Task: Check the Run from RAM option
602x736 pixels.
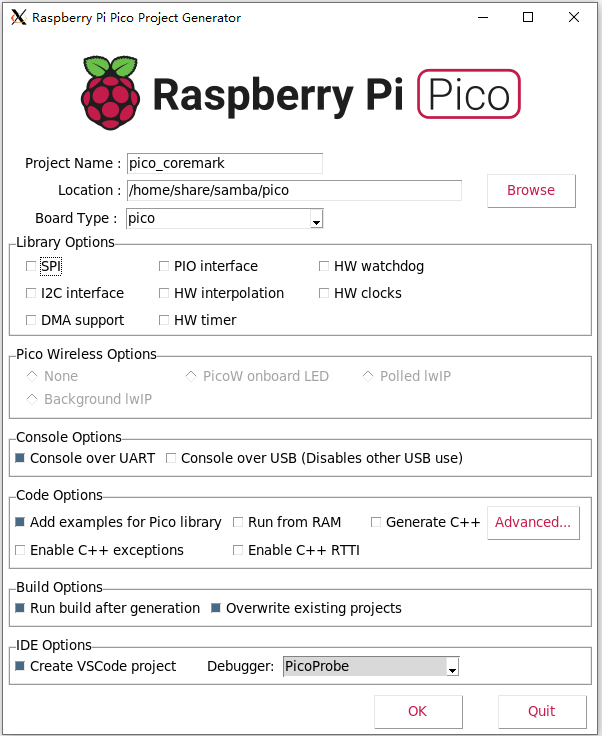Action: click(x=238, y=522)
